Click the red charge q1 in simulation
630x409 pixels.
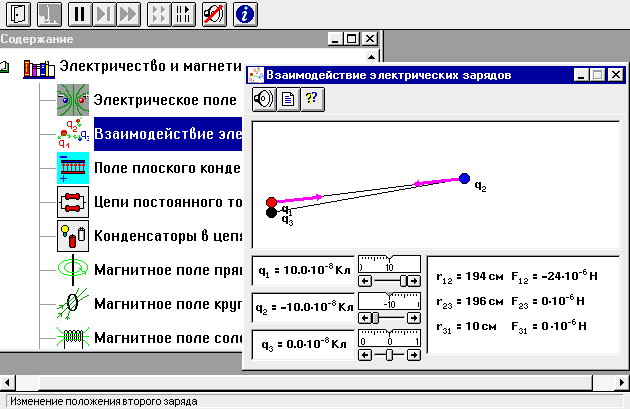tap(272, 202)
